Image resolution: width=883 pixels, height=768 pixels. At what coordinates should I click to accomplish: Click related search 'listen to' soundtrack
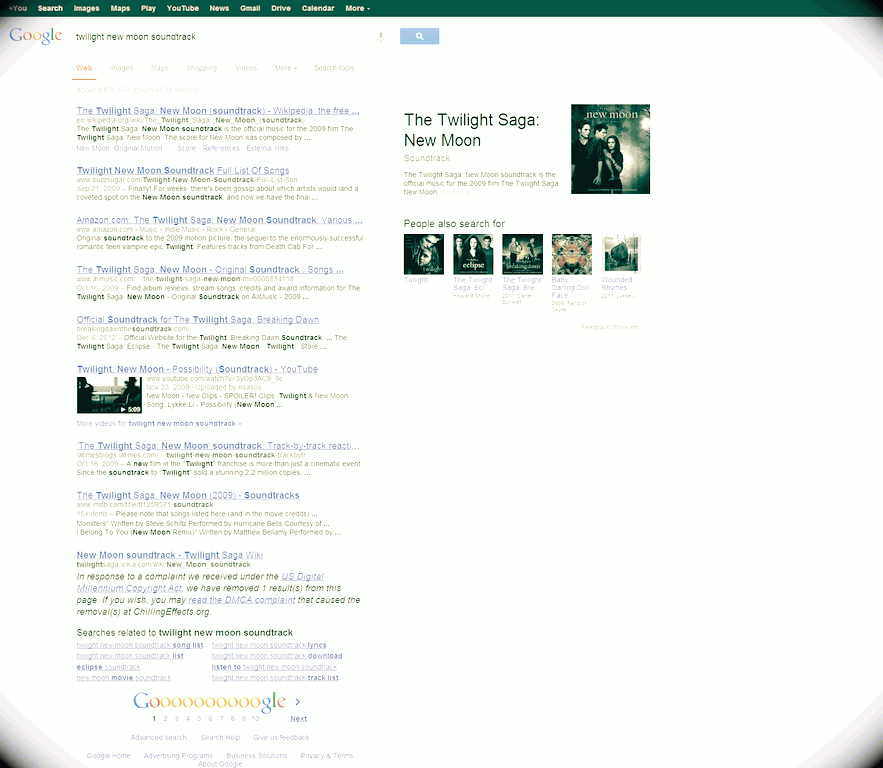274,667
